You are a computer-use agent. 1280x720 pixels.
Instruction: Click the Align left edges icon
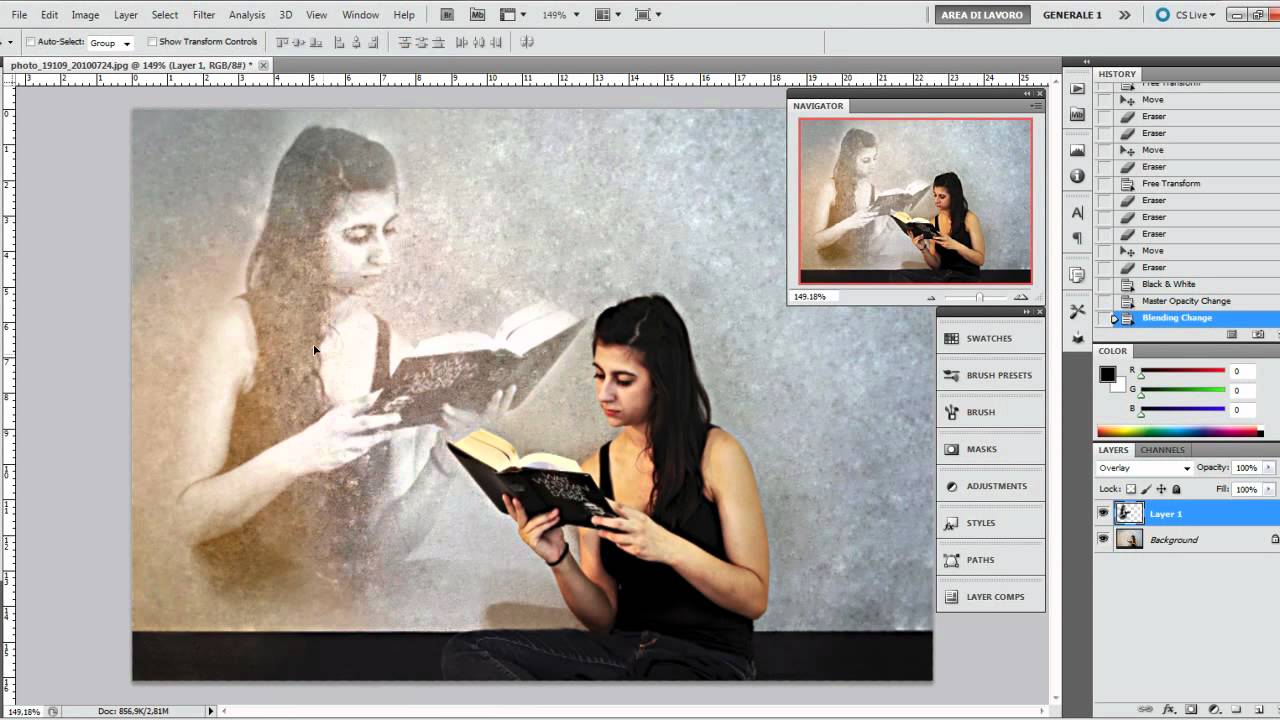click(339, 42)
